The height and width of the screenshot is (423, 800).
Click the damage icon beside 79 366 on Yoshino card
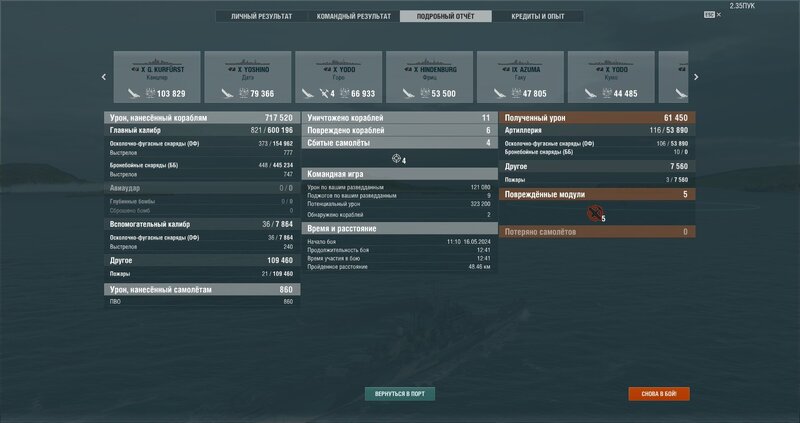coord(243,93)
